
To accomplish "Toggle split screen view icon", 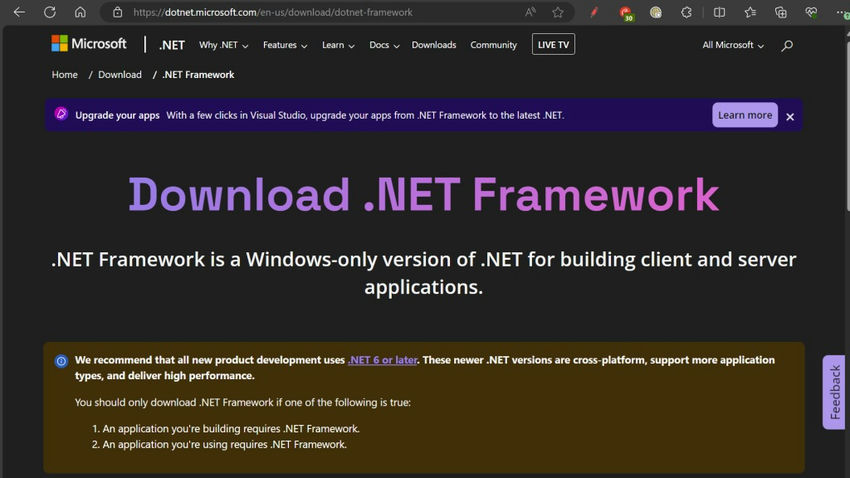I will (719, 12).
